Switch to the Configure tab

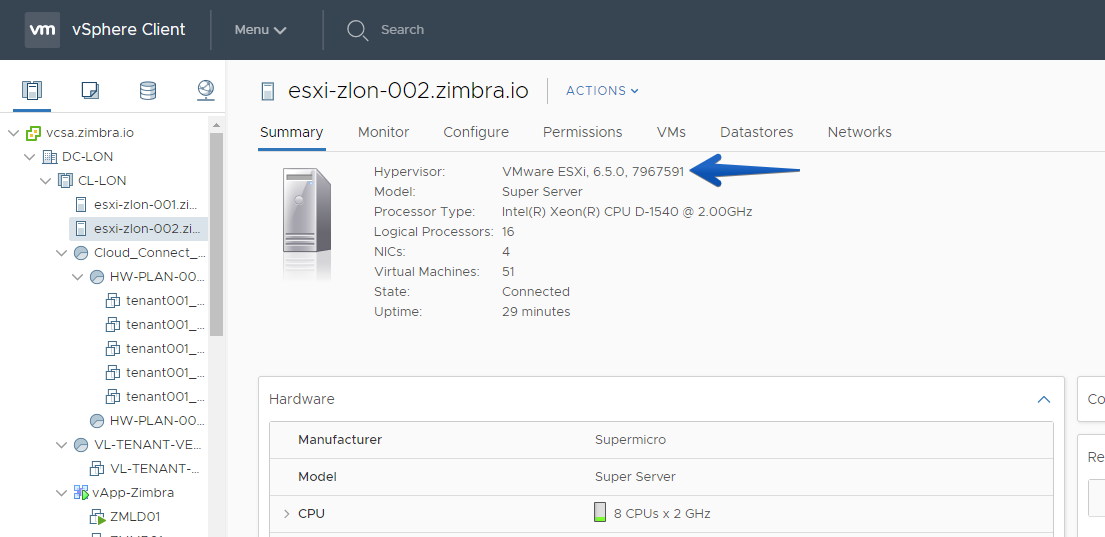(476, 132)
